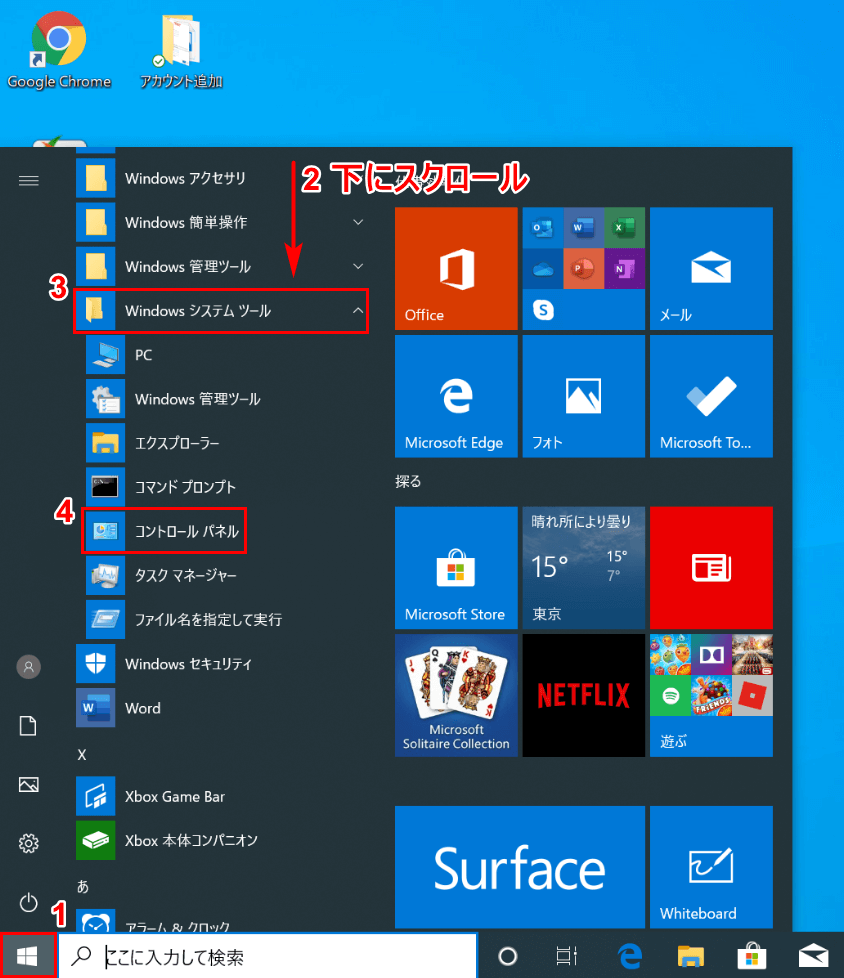This screenshot has width=844, height=978.
Task: Open Outlook in the Office apps tile
Action: point(543,228)
